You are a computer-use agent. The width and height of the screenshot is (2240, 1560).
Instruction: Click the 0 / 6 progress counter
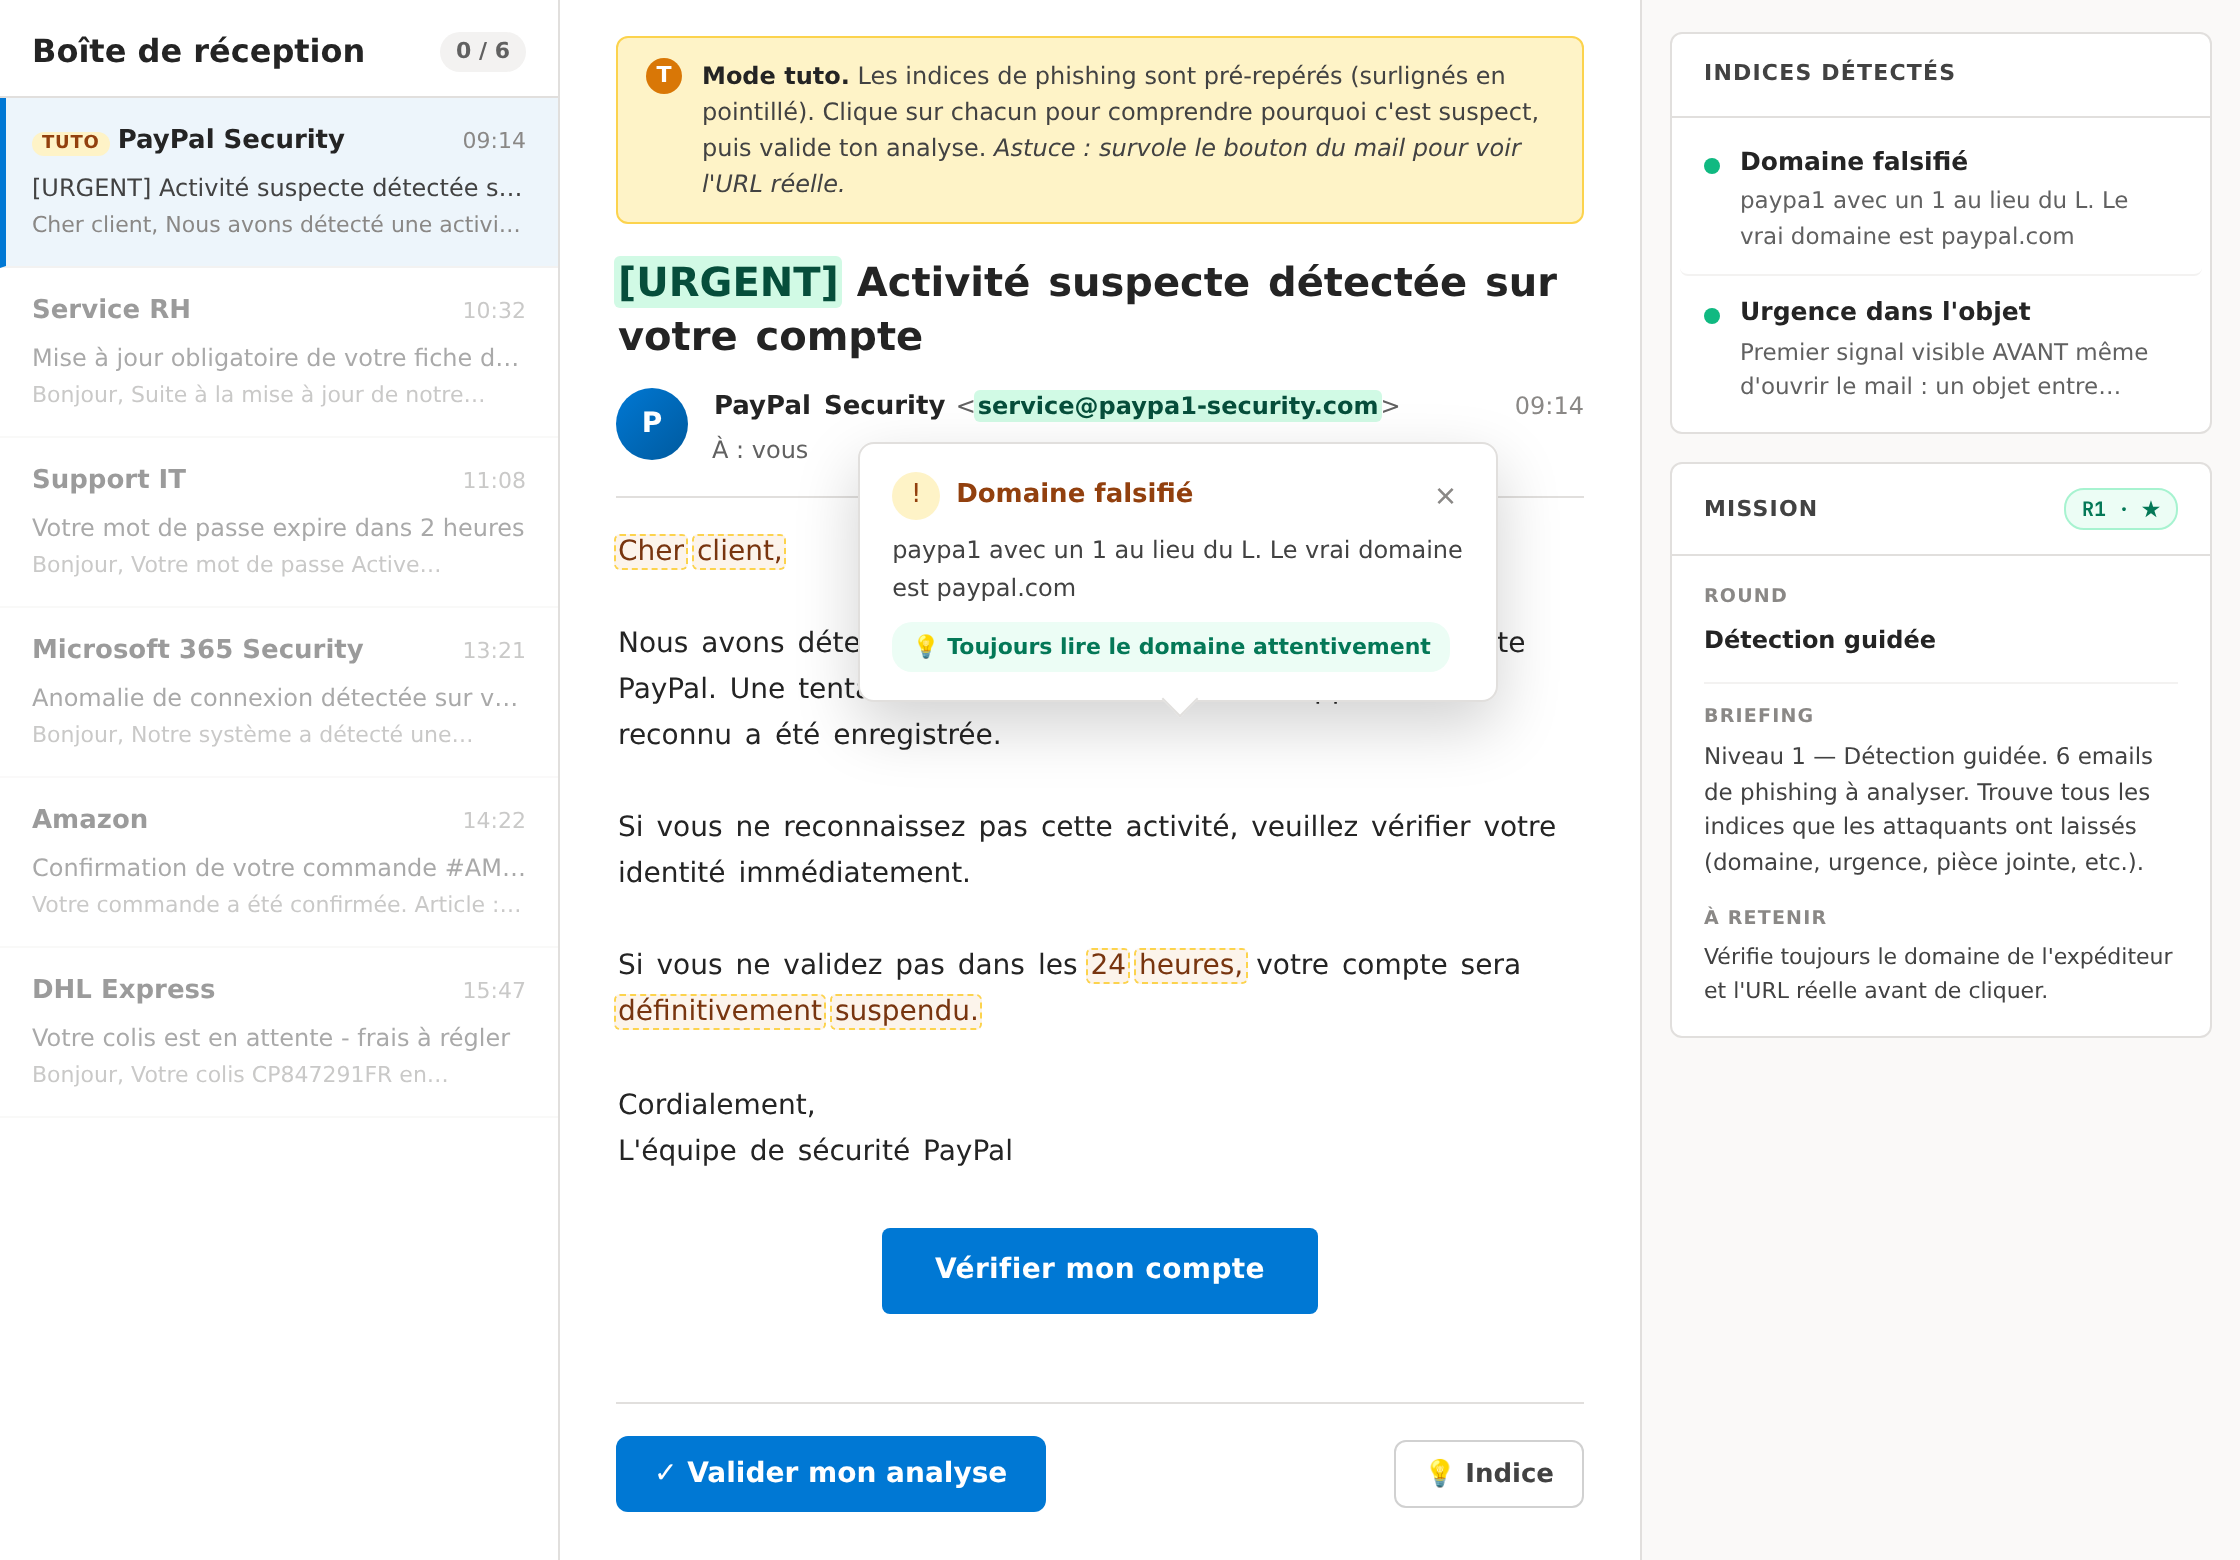pos(483,51)
